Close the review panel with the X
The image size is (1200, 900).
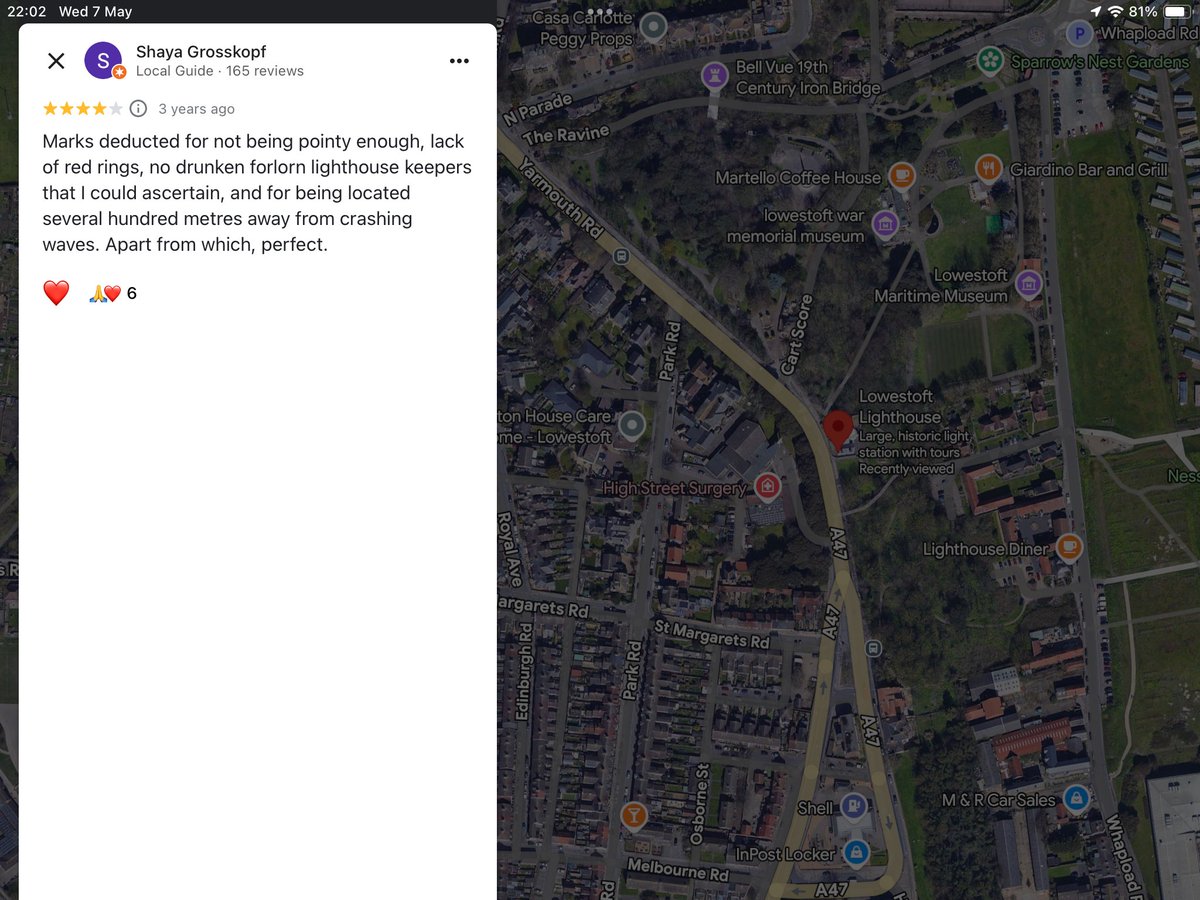pos(56,61)
